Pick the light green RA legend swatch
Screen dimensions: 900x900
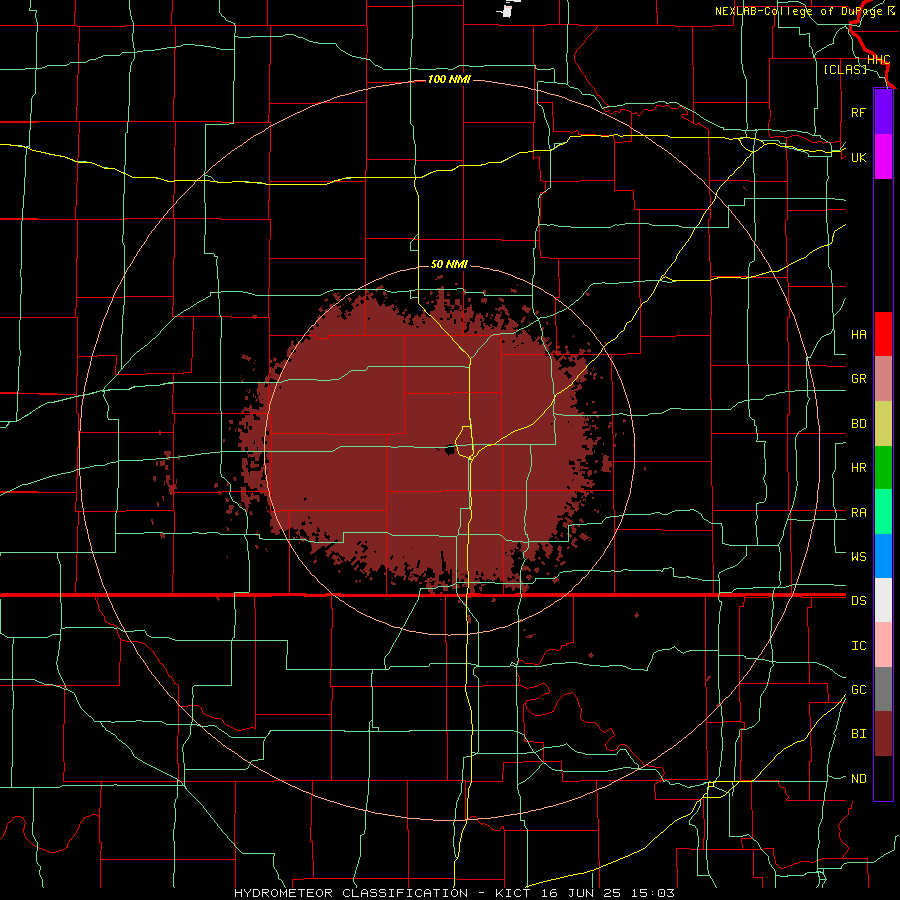pyautogui.click(x=883, y=512)
